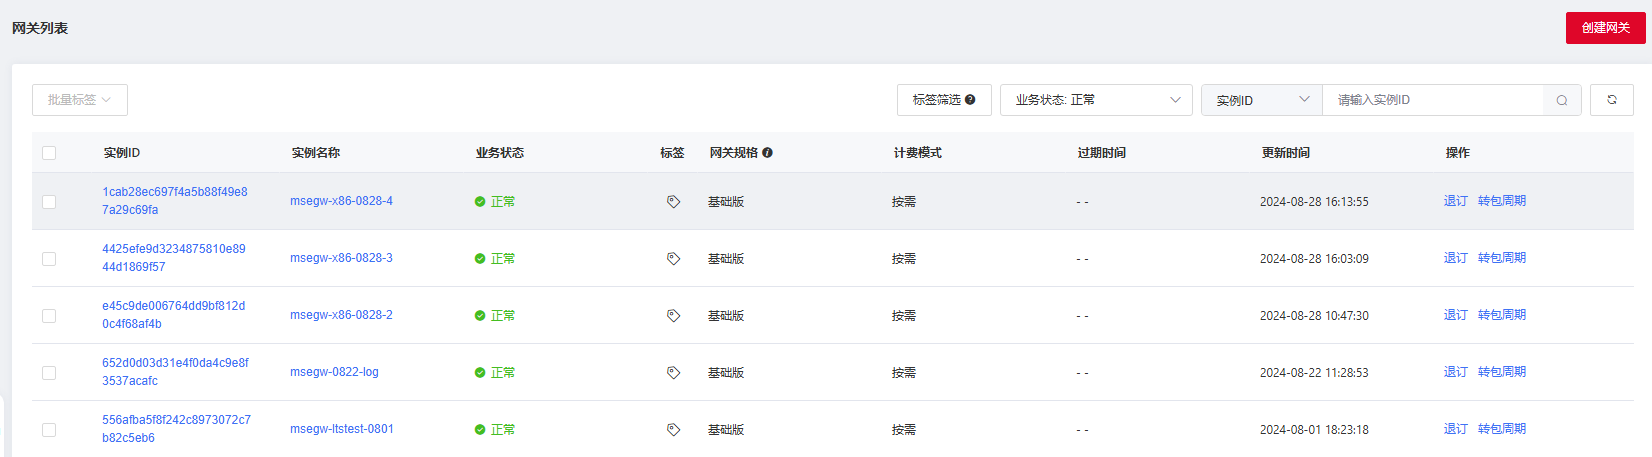This screenshot has height=457, width=1652.
Task: Open instance name msegw-0822-log
Action: click(x=335, y=372)
